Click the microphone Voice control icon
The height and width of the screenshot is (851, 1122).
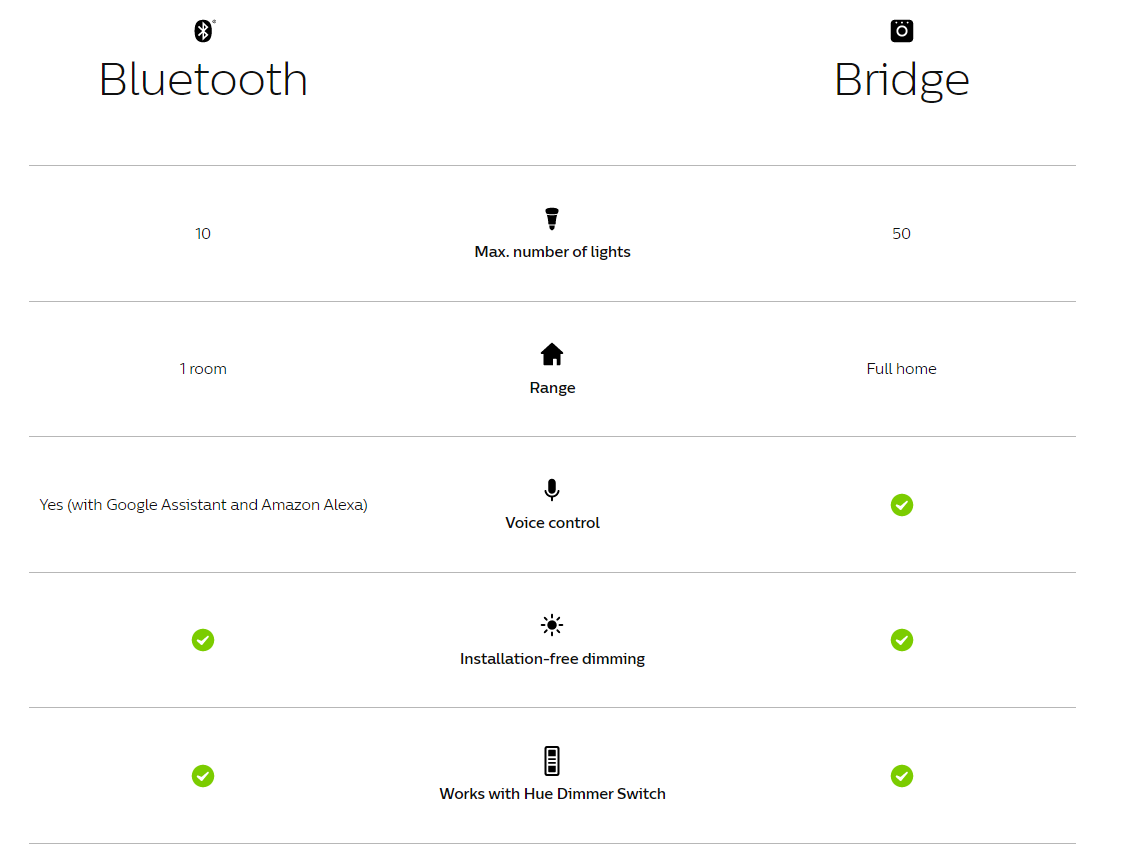coord(552,490)
